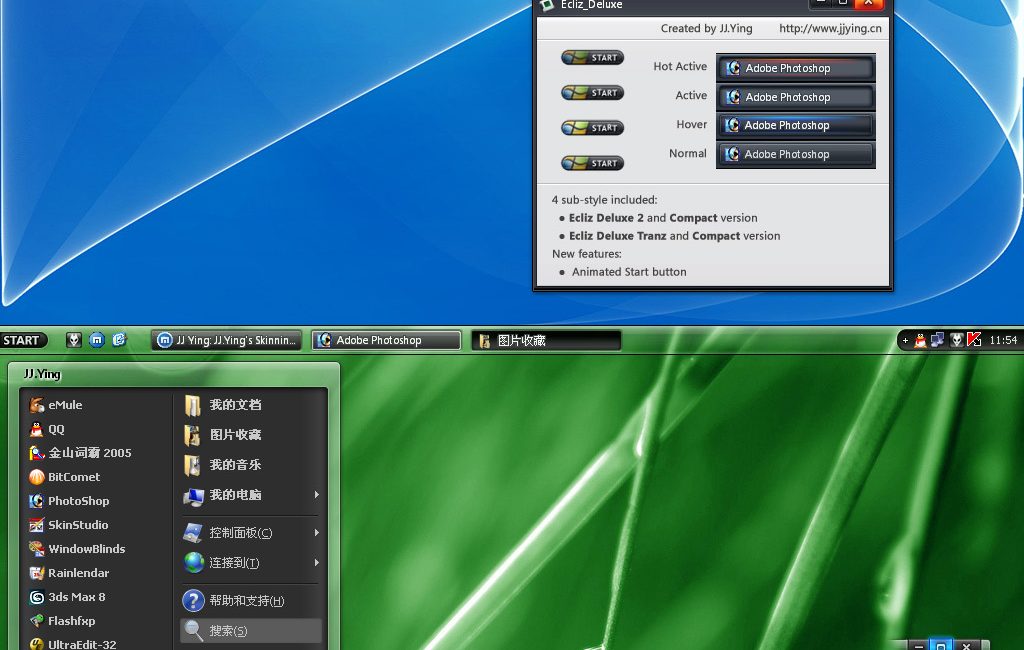Switch to Adobe Photoshop taskbar button
The width and height of the screenshot is (1024, 650).
click(x=387, y=340)
